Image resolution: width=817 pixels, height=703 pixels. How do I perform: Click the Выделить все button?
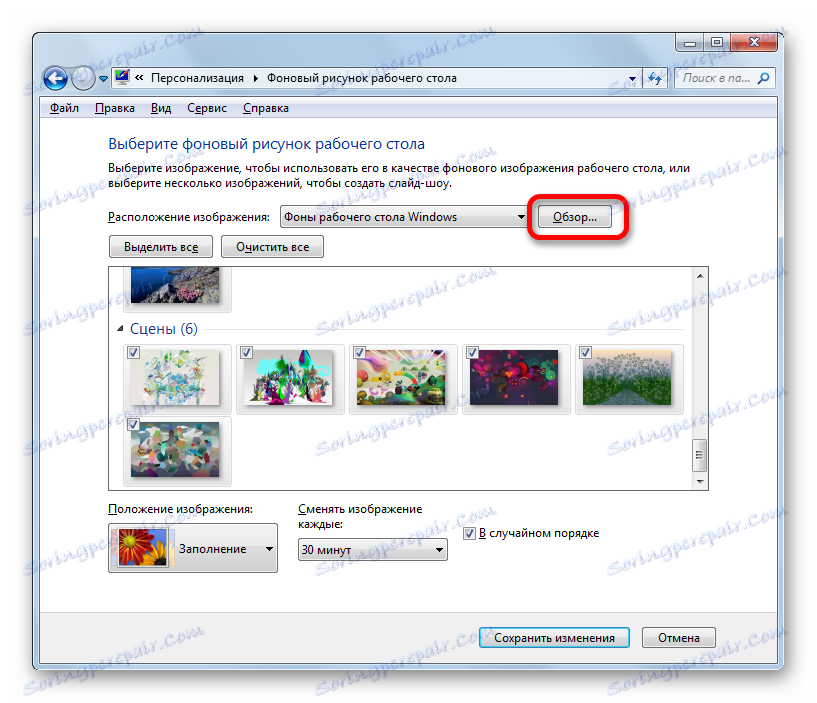161,246
